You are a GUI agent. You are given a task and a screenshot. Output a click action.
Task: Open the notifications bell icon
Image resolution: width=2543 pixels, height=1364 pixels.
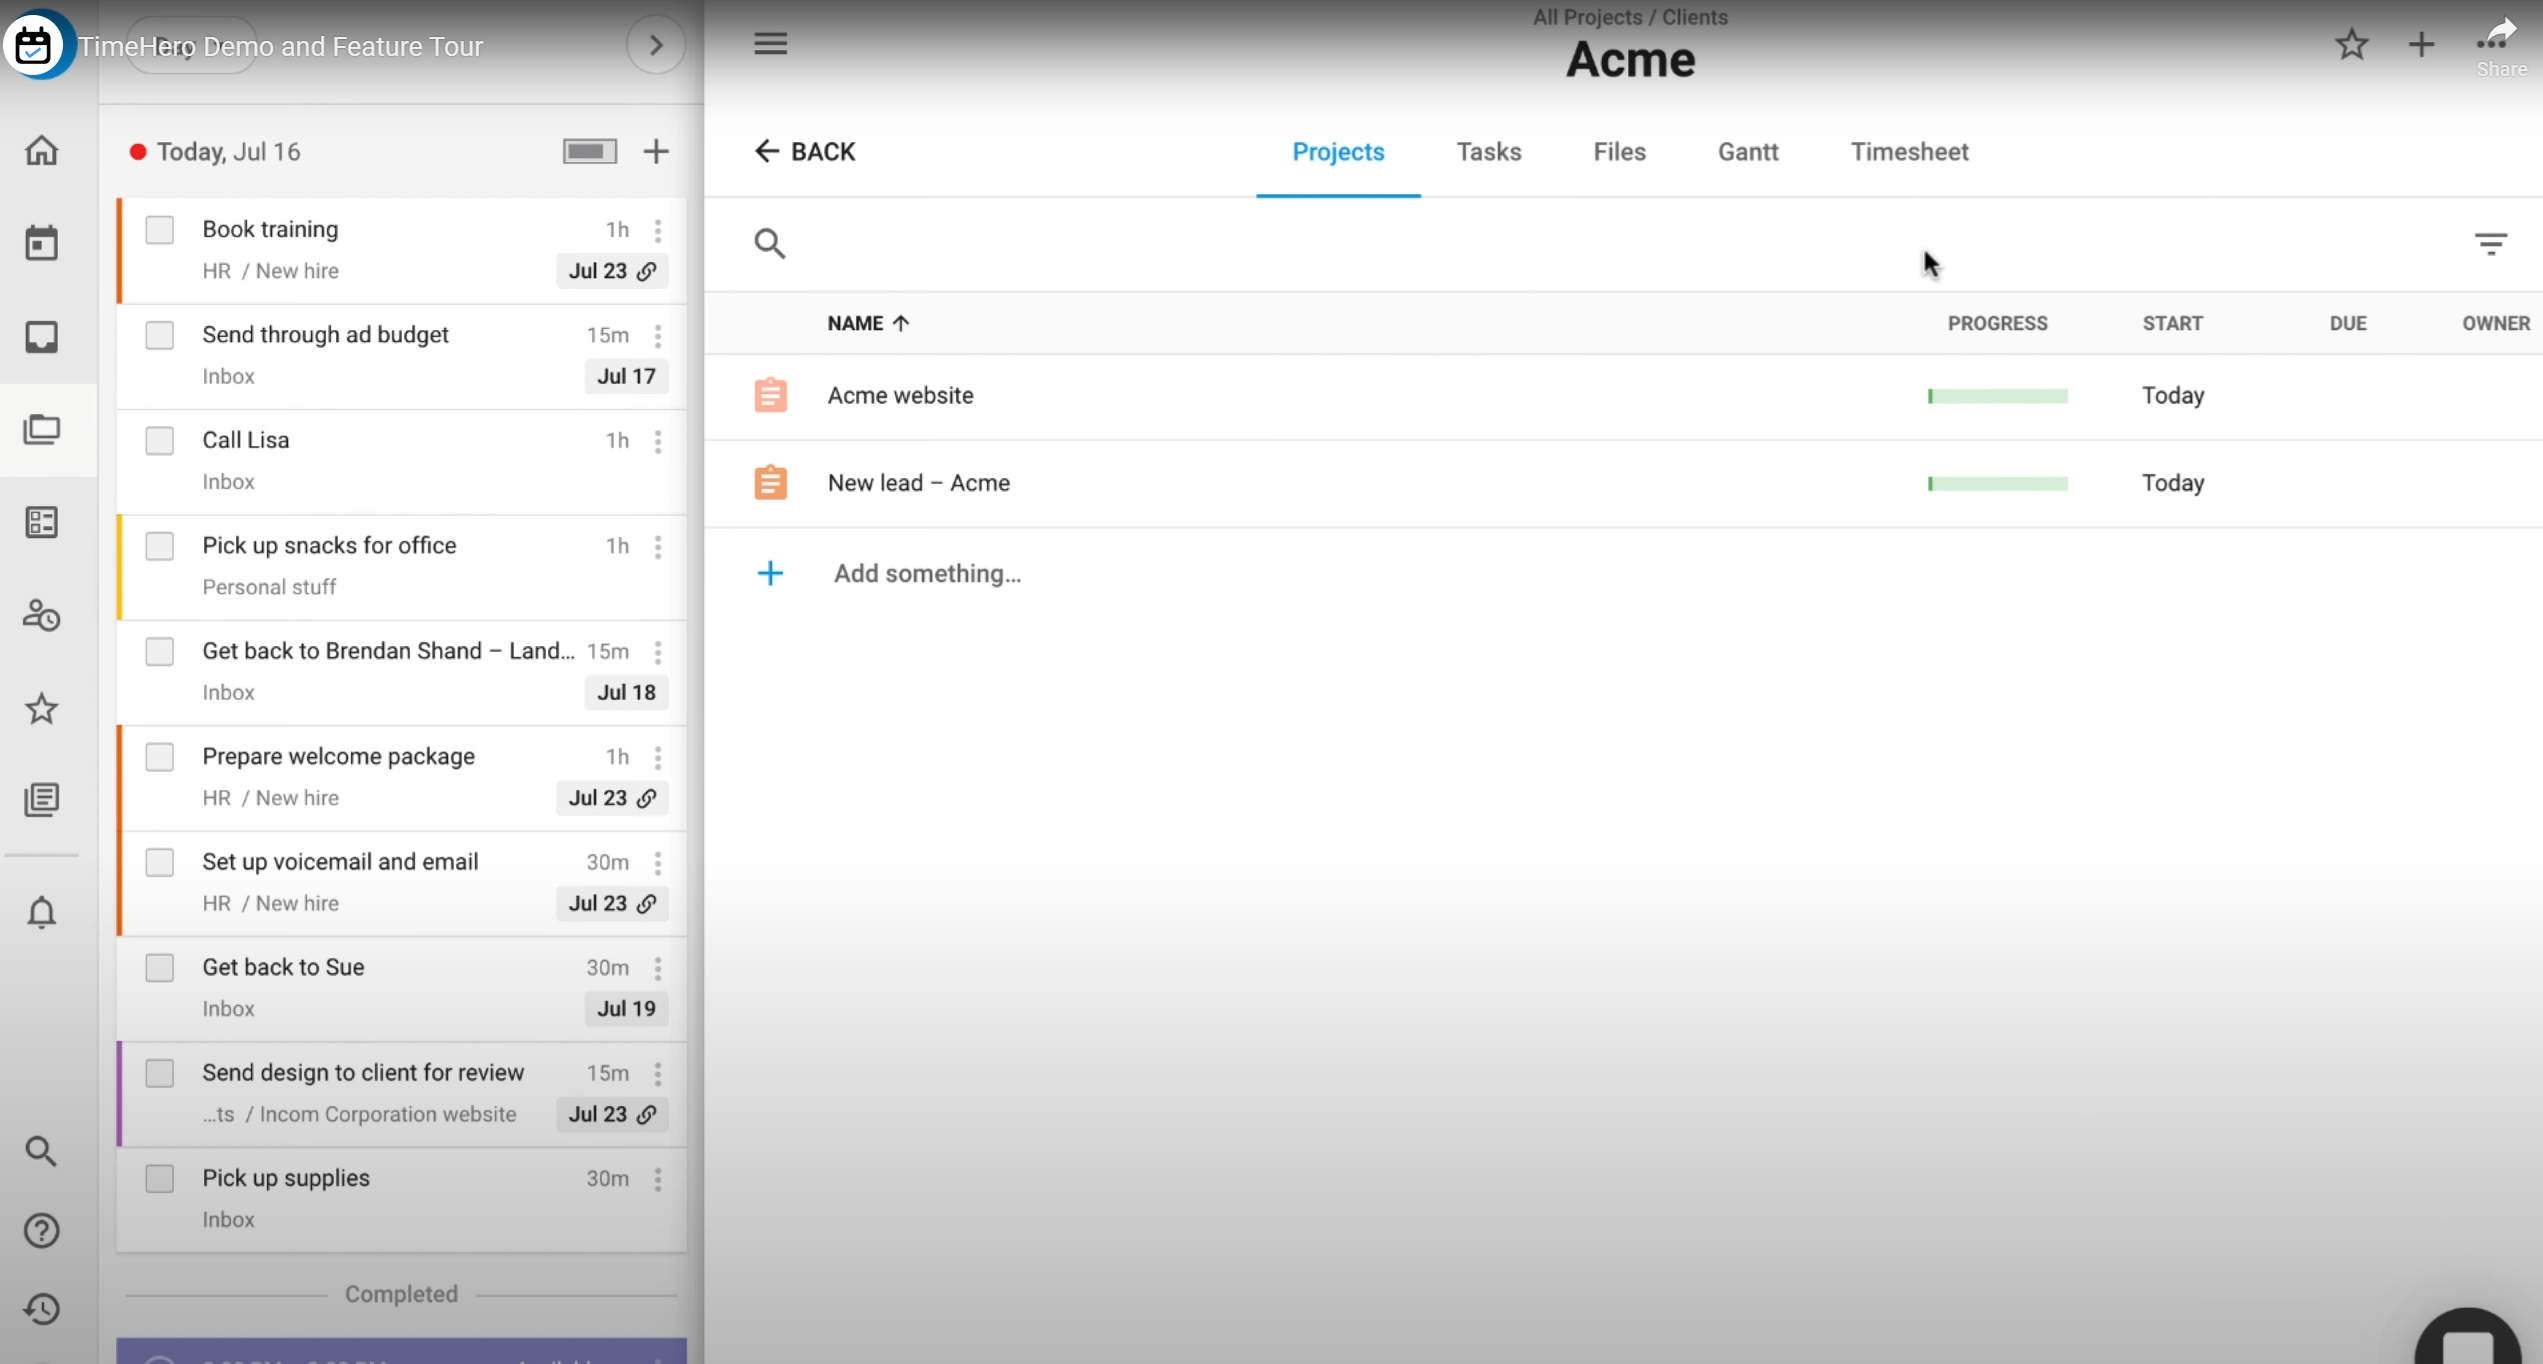pyautogui.click(x=41, y=912)
